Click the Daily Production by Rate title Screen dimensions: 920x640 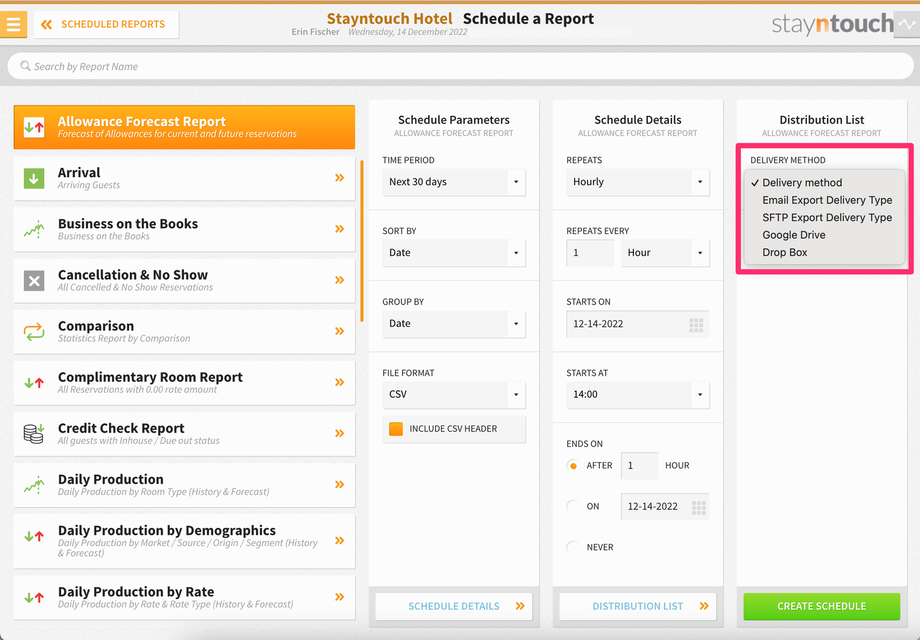coord(136,591)
